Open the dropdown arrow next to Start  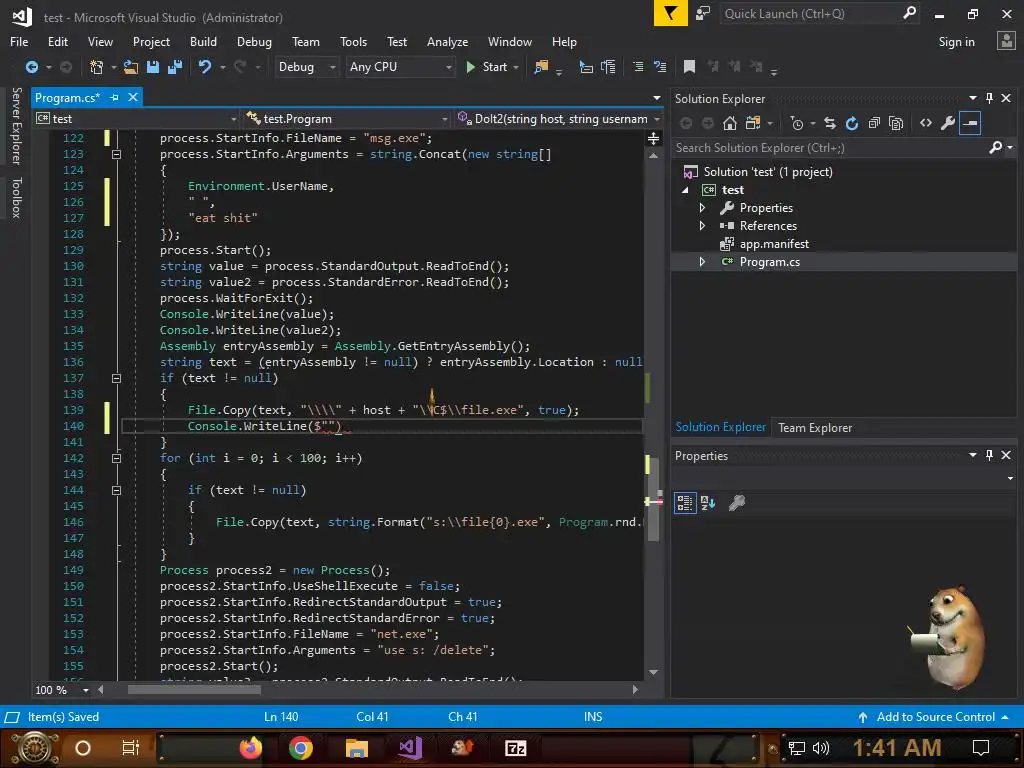pos(516,67)
